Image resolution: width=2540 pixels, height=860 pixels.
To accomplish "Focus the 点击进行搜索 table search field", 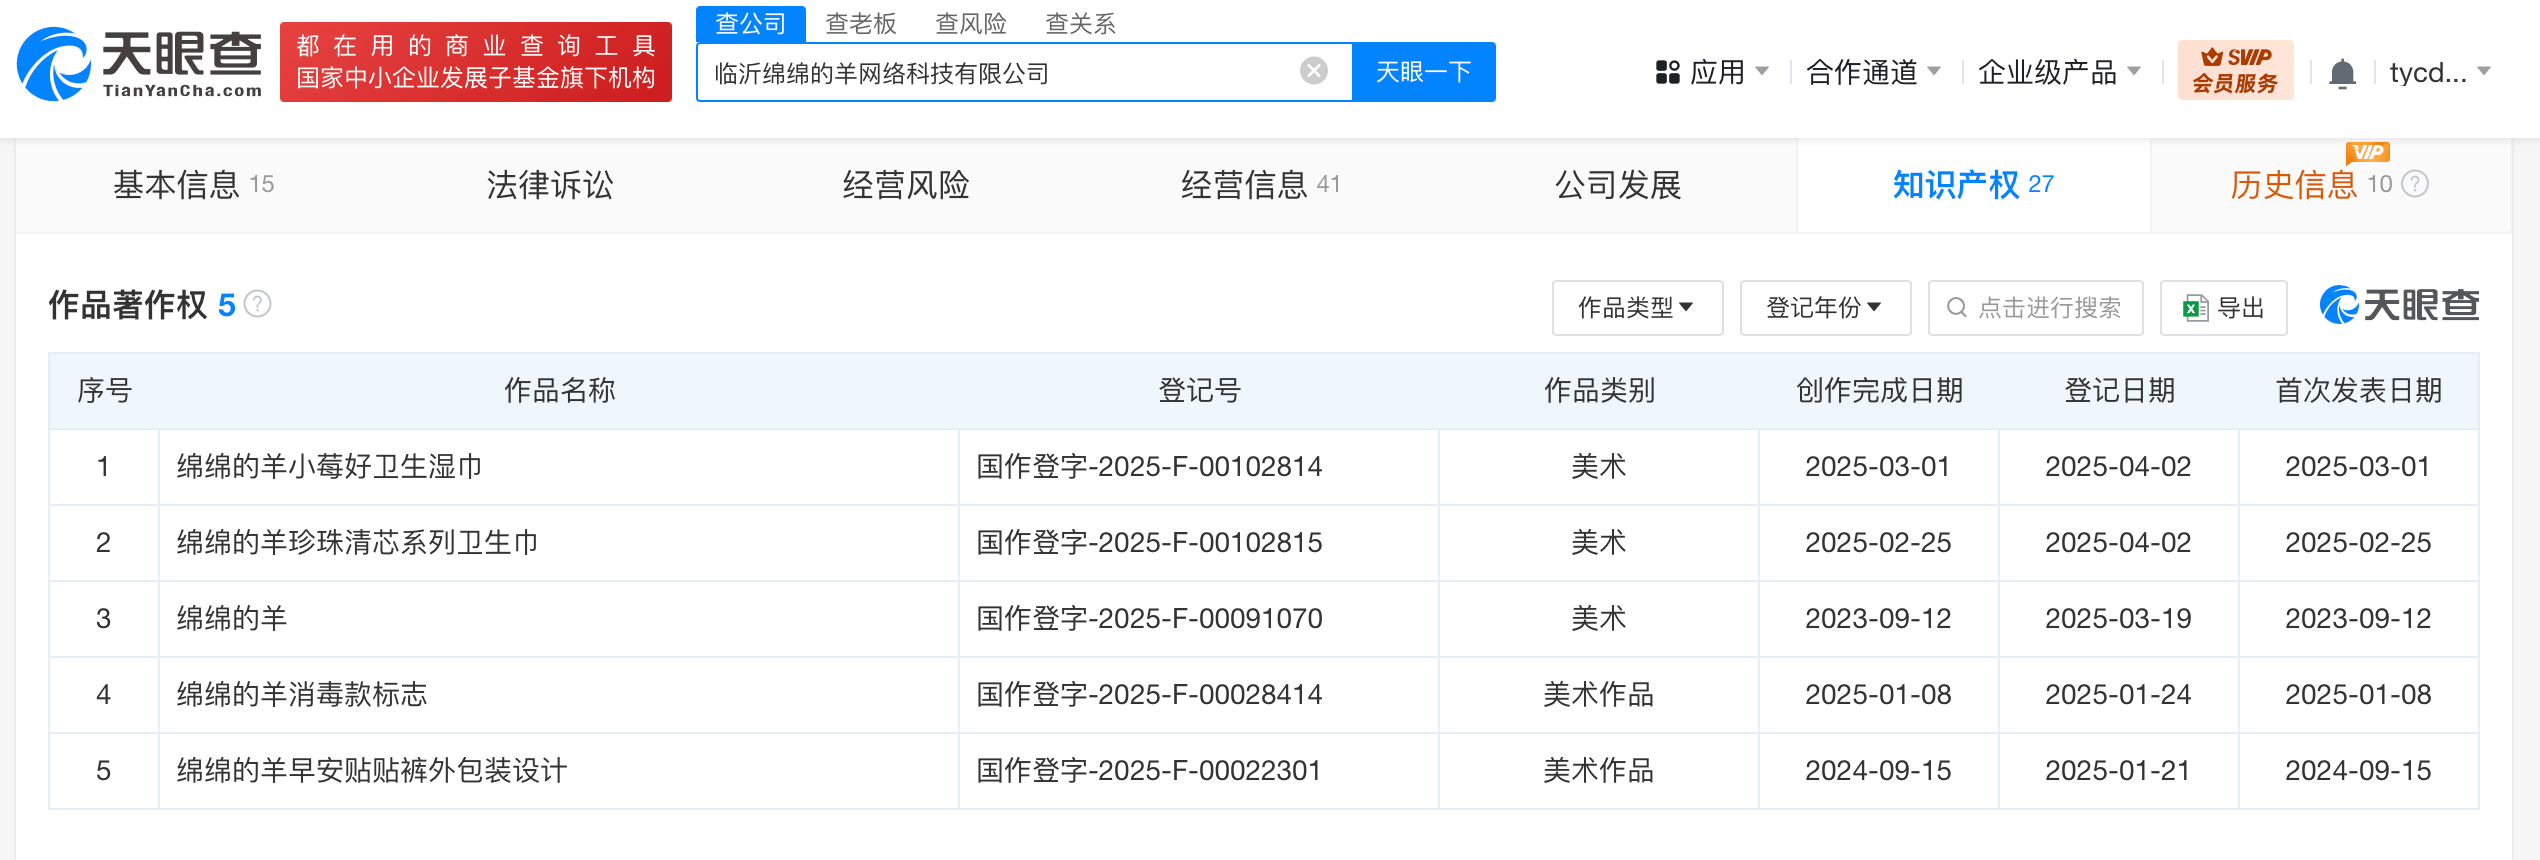I will click(2035, 308).
